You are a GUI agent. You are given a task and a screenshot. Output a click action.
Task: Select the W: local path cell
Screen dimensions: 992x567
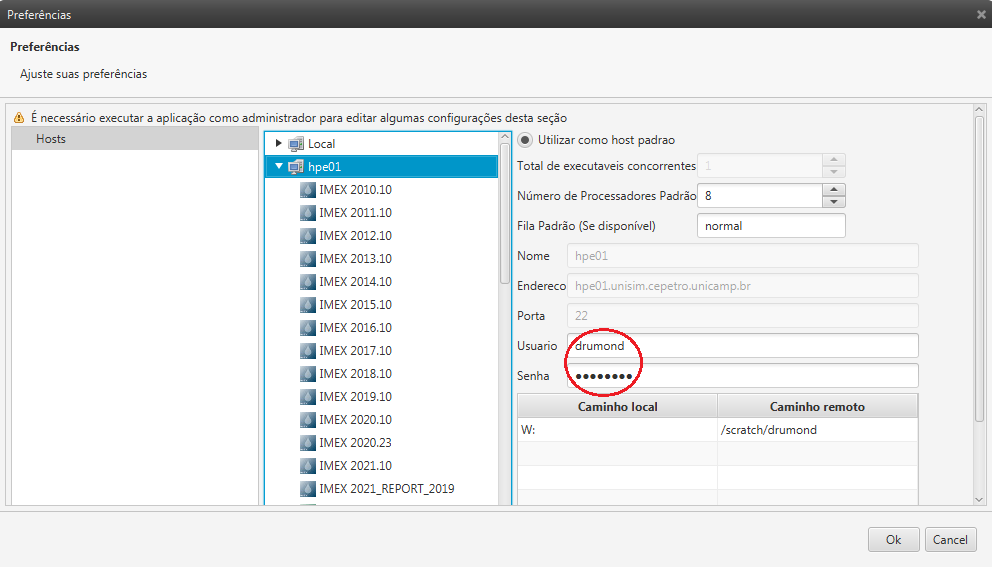pyautogui.click(x=617, y=430)
